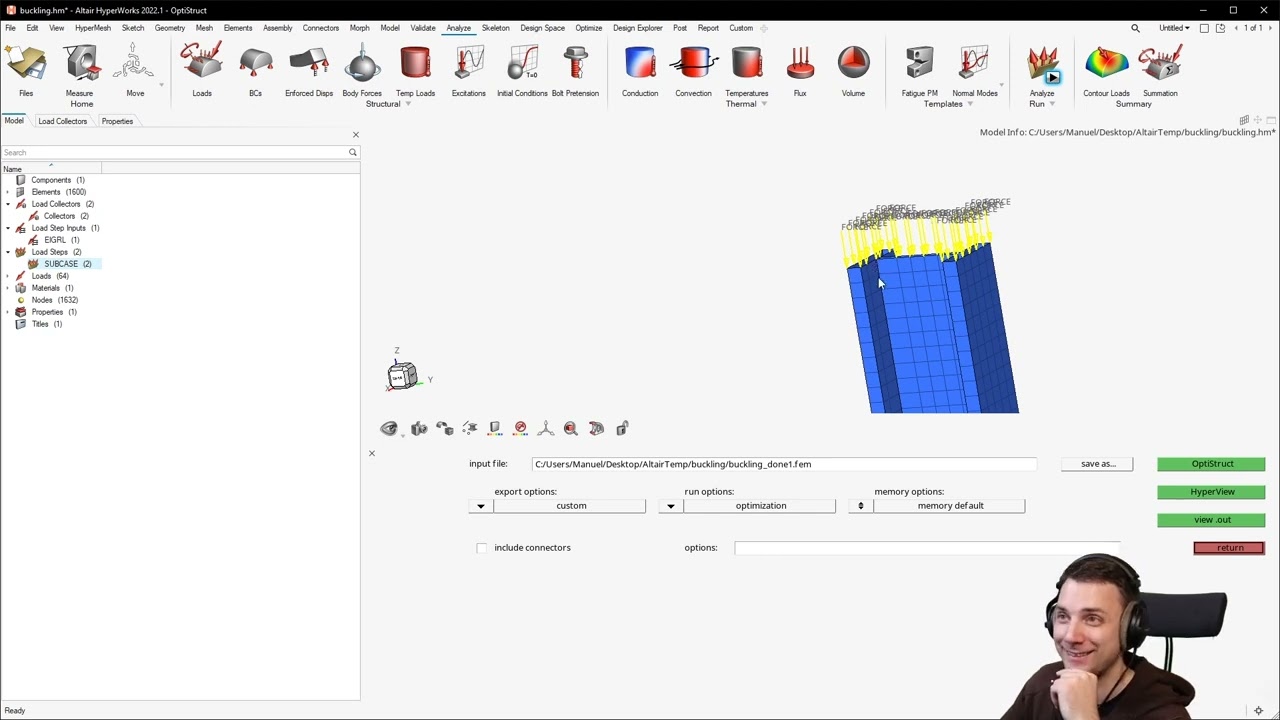Click the input file path field
Screen dimensions: 1280x720
pyautogui.click(x=784, y=464)
